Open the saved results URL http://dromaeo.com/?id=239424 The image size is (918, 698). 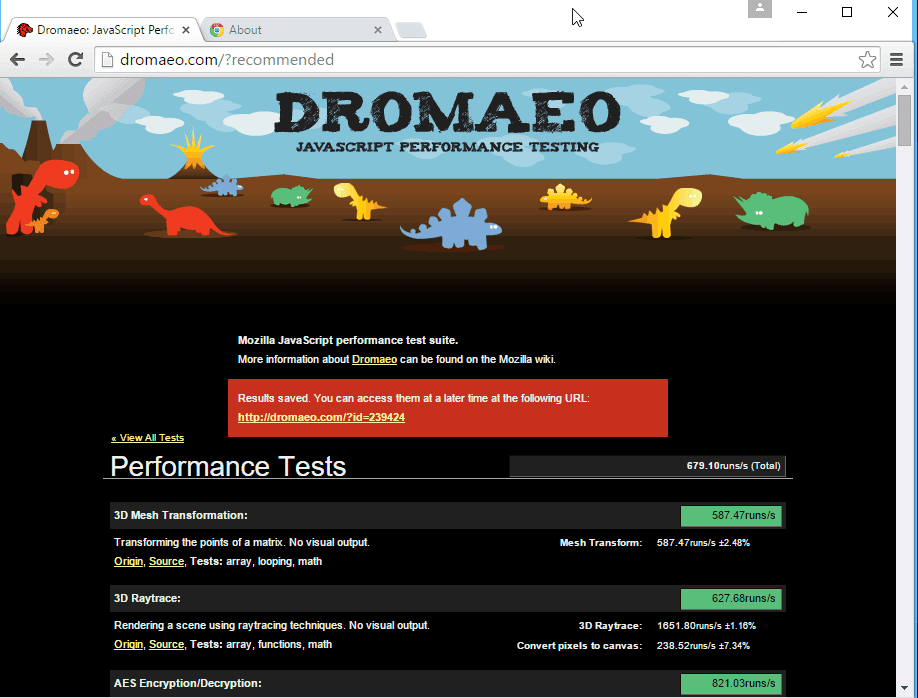321,418
